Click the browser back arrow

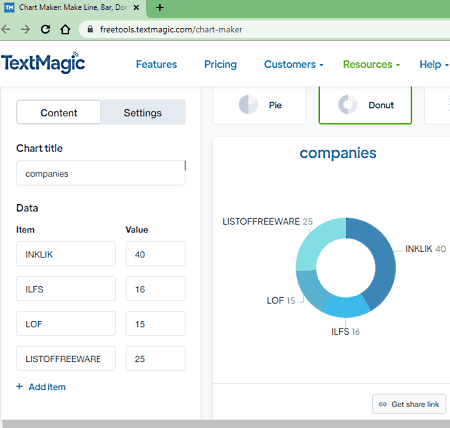click(x=6, y=30)
